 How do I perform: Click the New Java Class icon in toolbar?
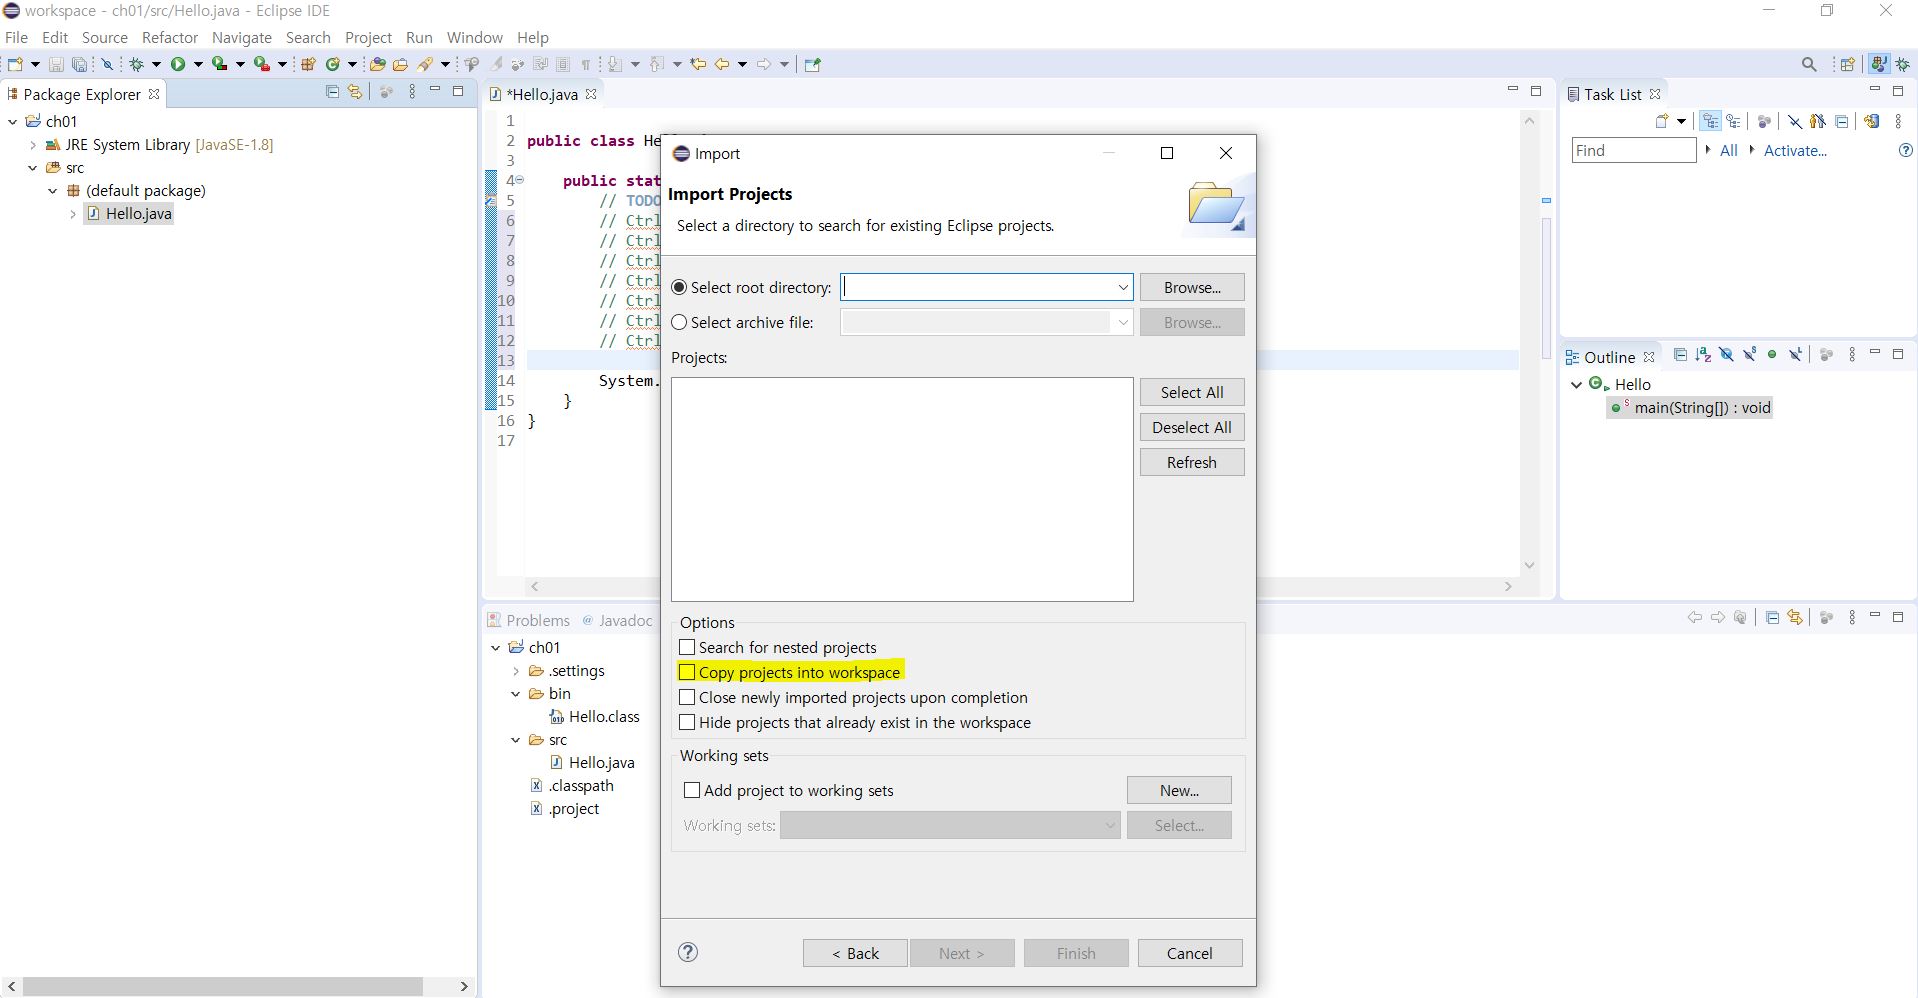point(334,64)
